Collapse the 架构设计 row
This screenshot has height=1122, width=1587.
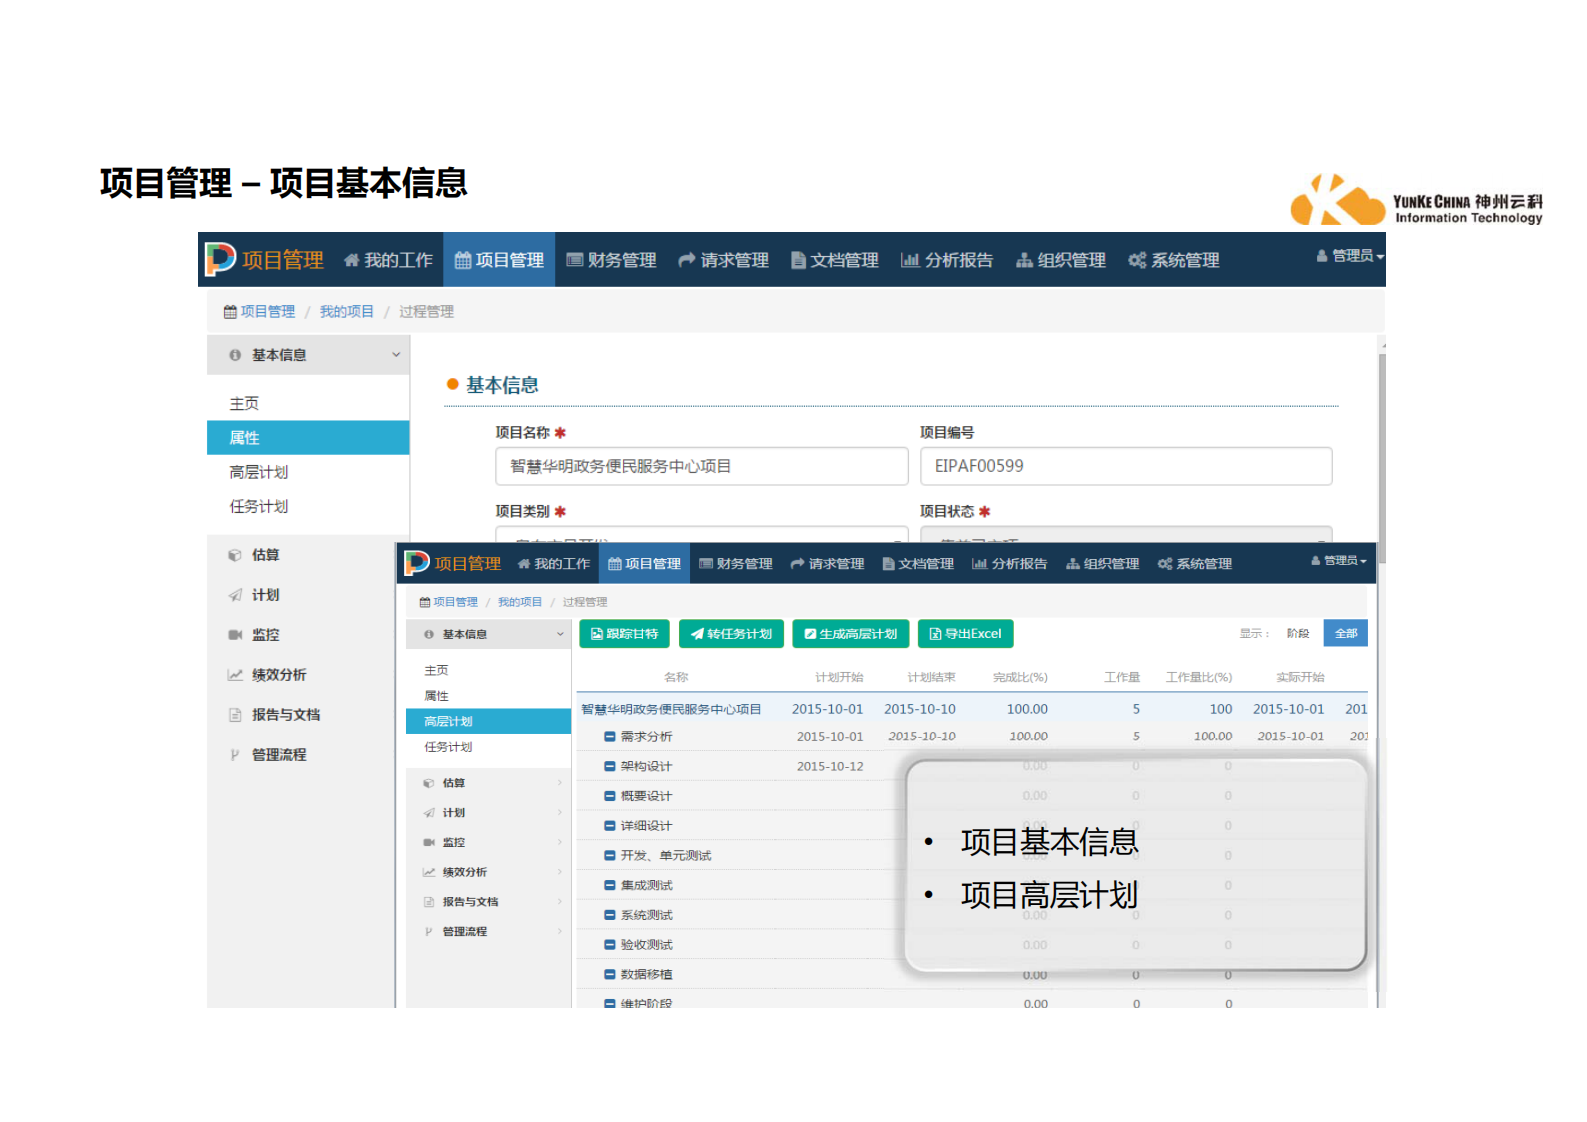tap(610, 767)
